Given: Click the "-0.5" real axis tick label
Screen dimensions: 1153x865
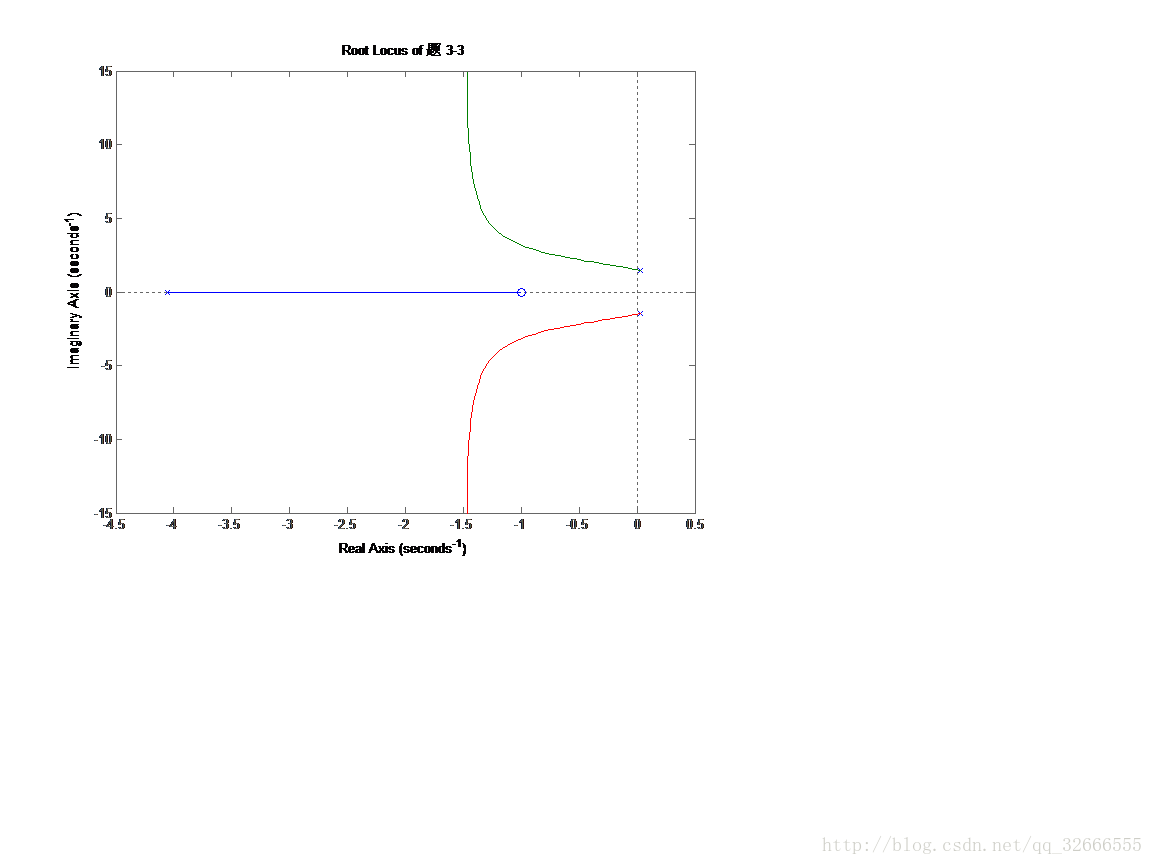Looking at the screenshot, I should click(x=577, y=524).
